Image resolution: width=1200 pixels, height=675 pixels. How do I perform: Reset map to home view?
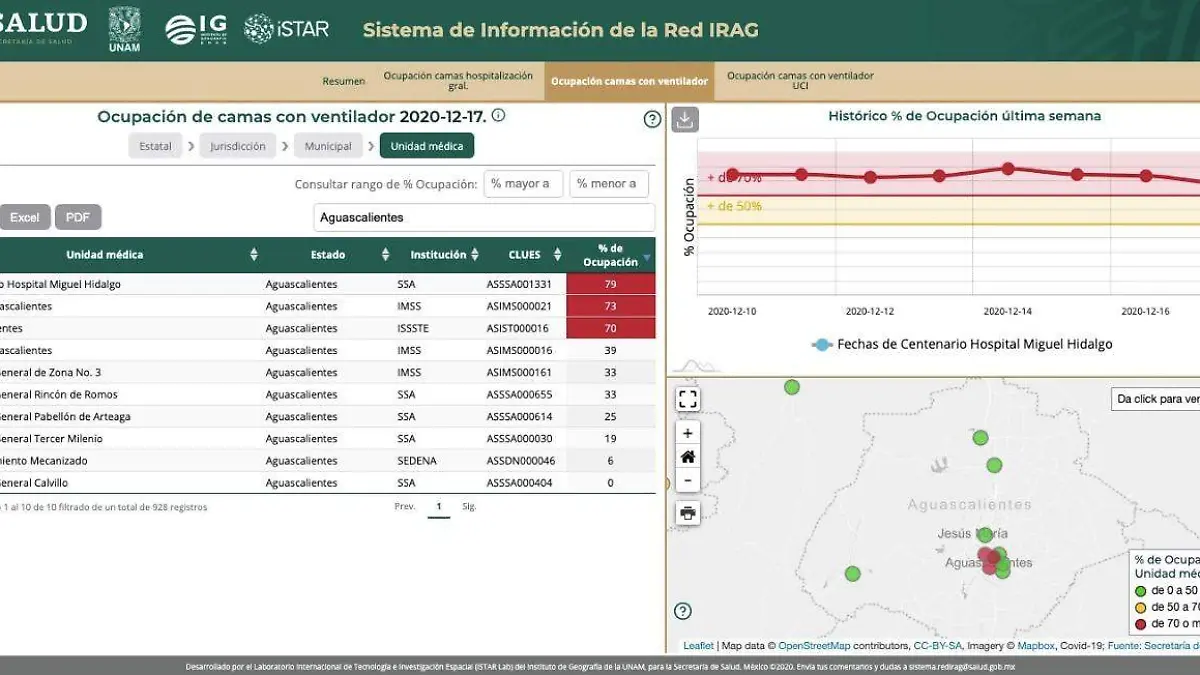click(x=688, y=457)
